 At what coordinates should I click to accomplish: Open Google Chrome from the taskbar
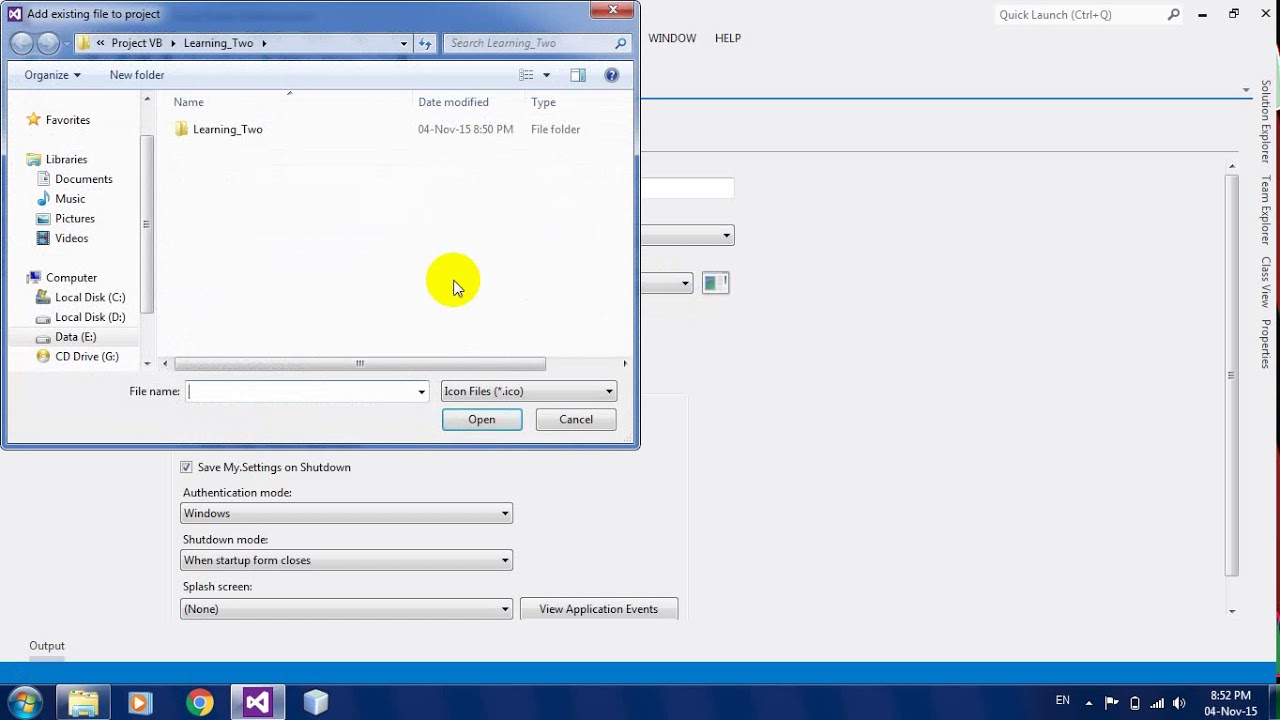199,701
